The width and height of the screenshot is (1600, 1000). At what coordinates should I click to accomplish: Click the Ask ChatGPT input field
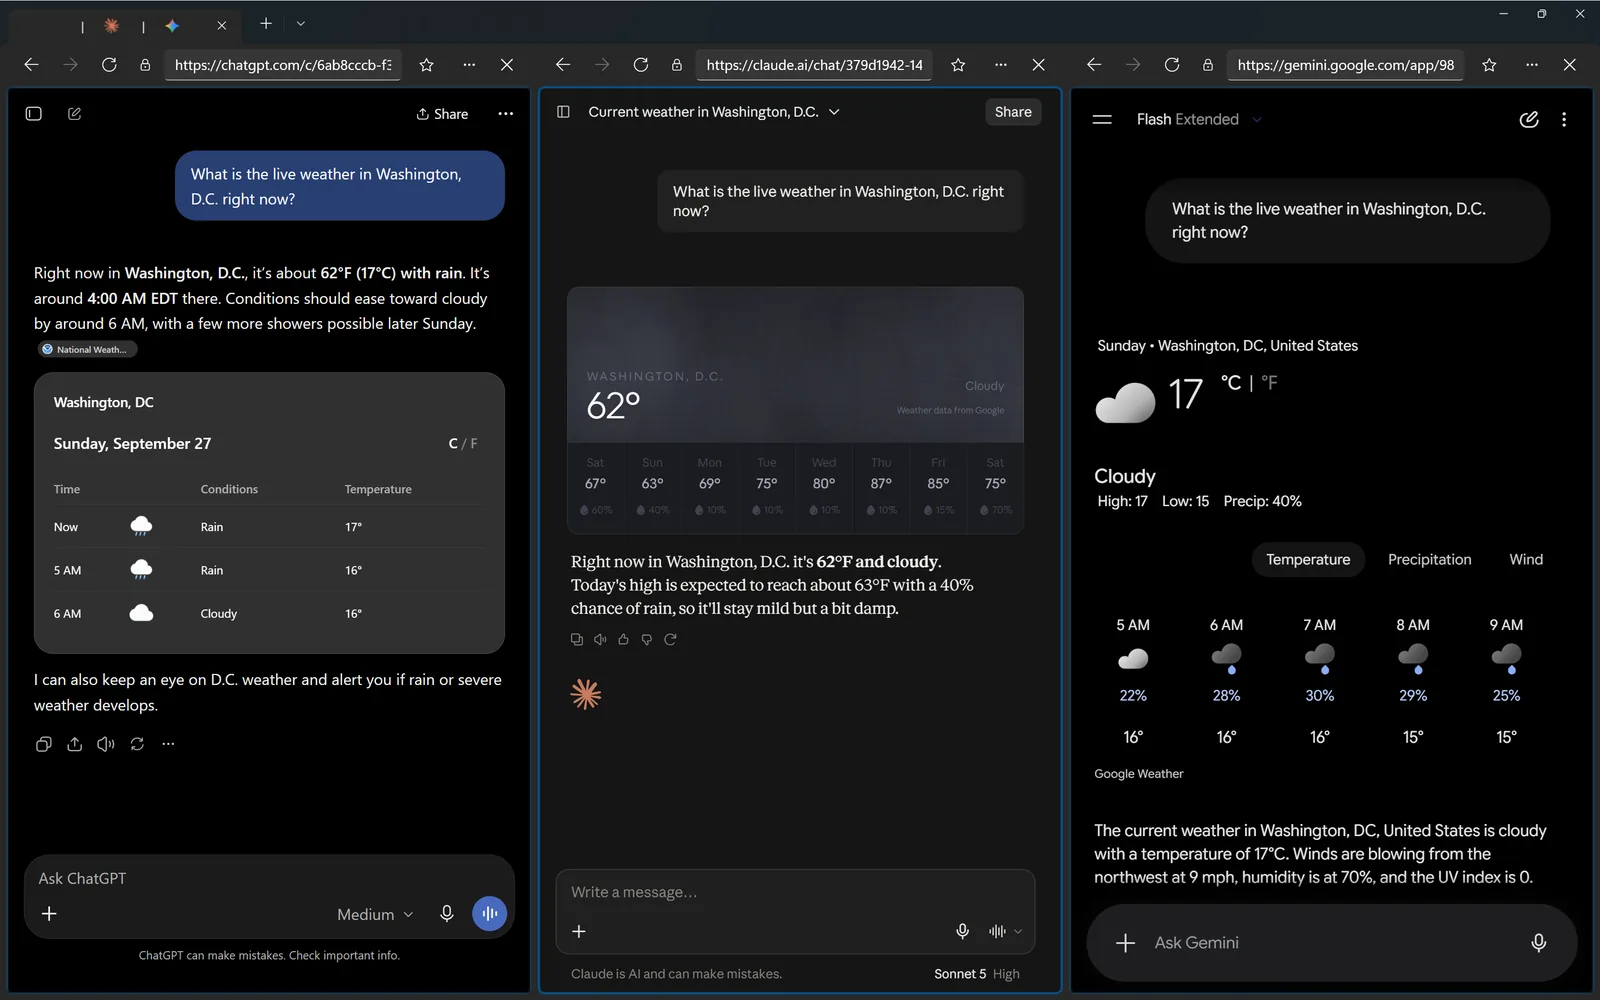pos(270,878)
